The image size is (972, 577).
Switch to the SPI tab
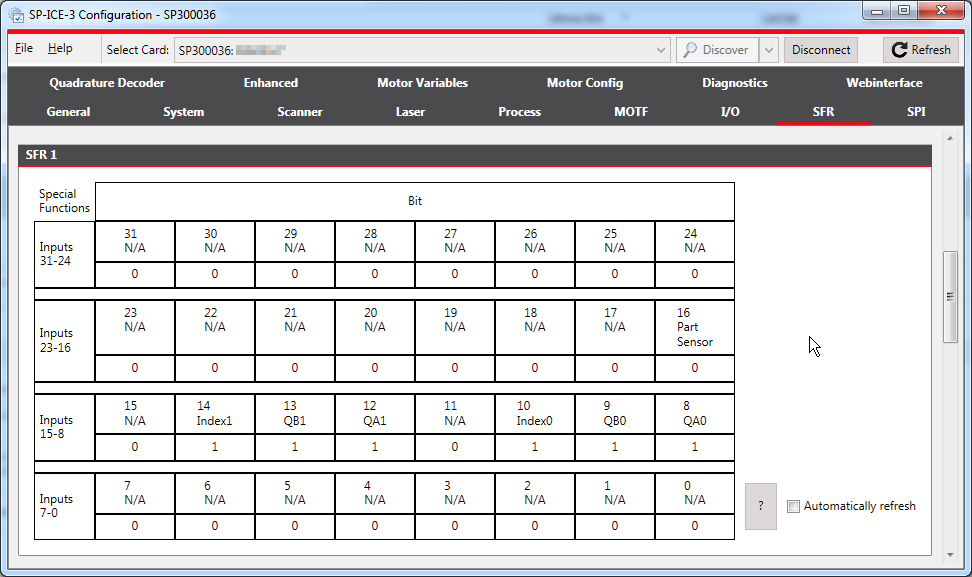[x=916, y=112]
